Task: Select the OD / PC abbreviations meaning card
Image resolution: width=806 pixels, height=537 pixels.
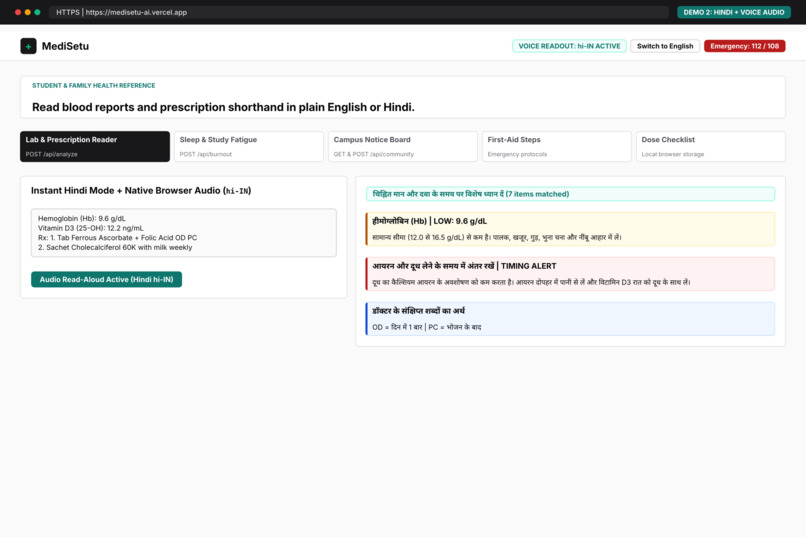Action: [x=570, y=319]
